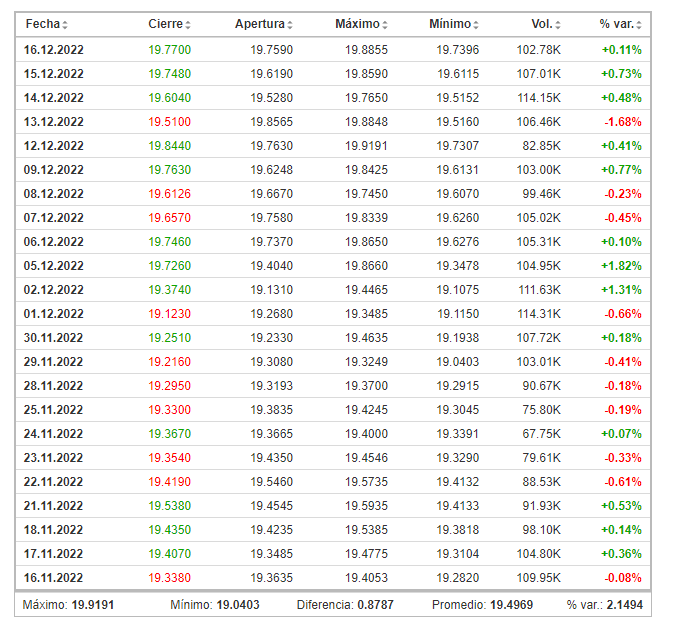This screenshot has width=673, height=631.
Task: Click the sort arrows beside Mínimo header
Action: click(476, 25)
